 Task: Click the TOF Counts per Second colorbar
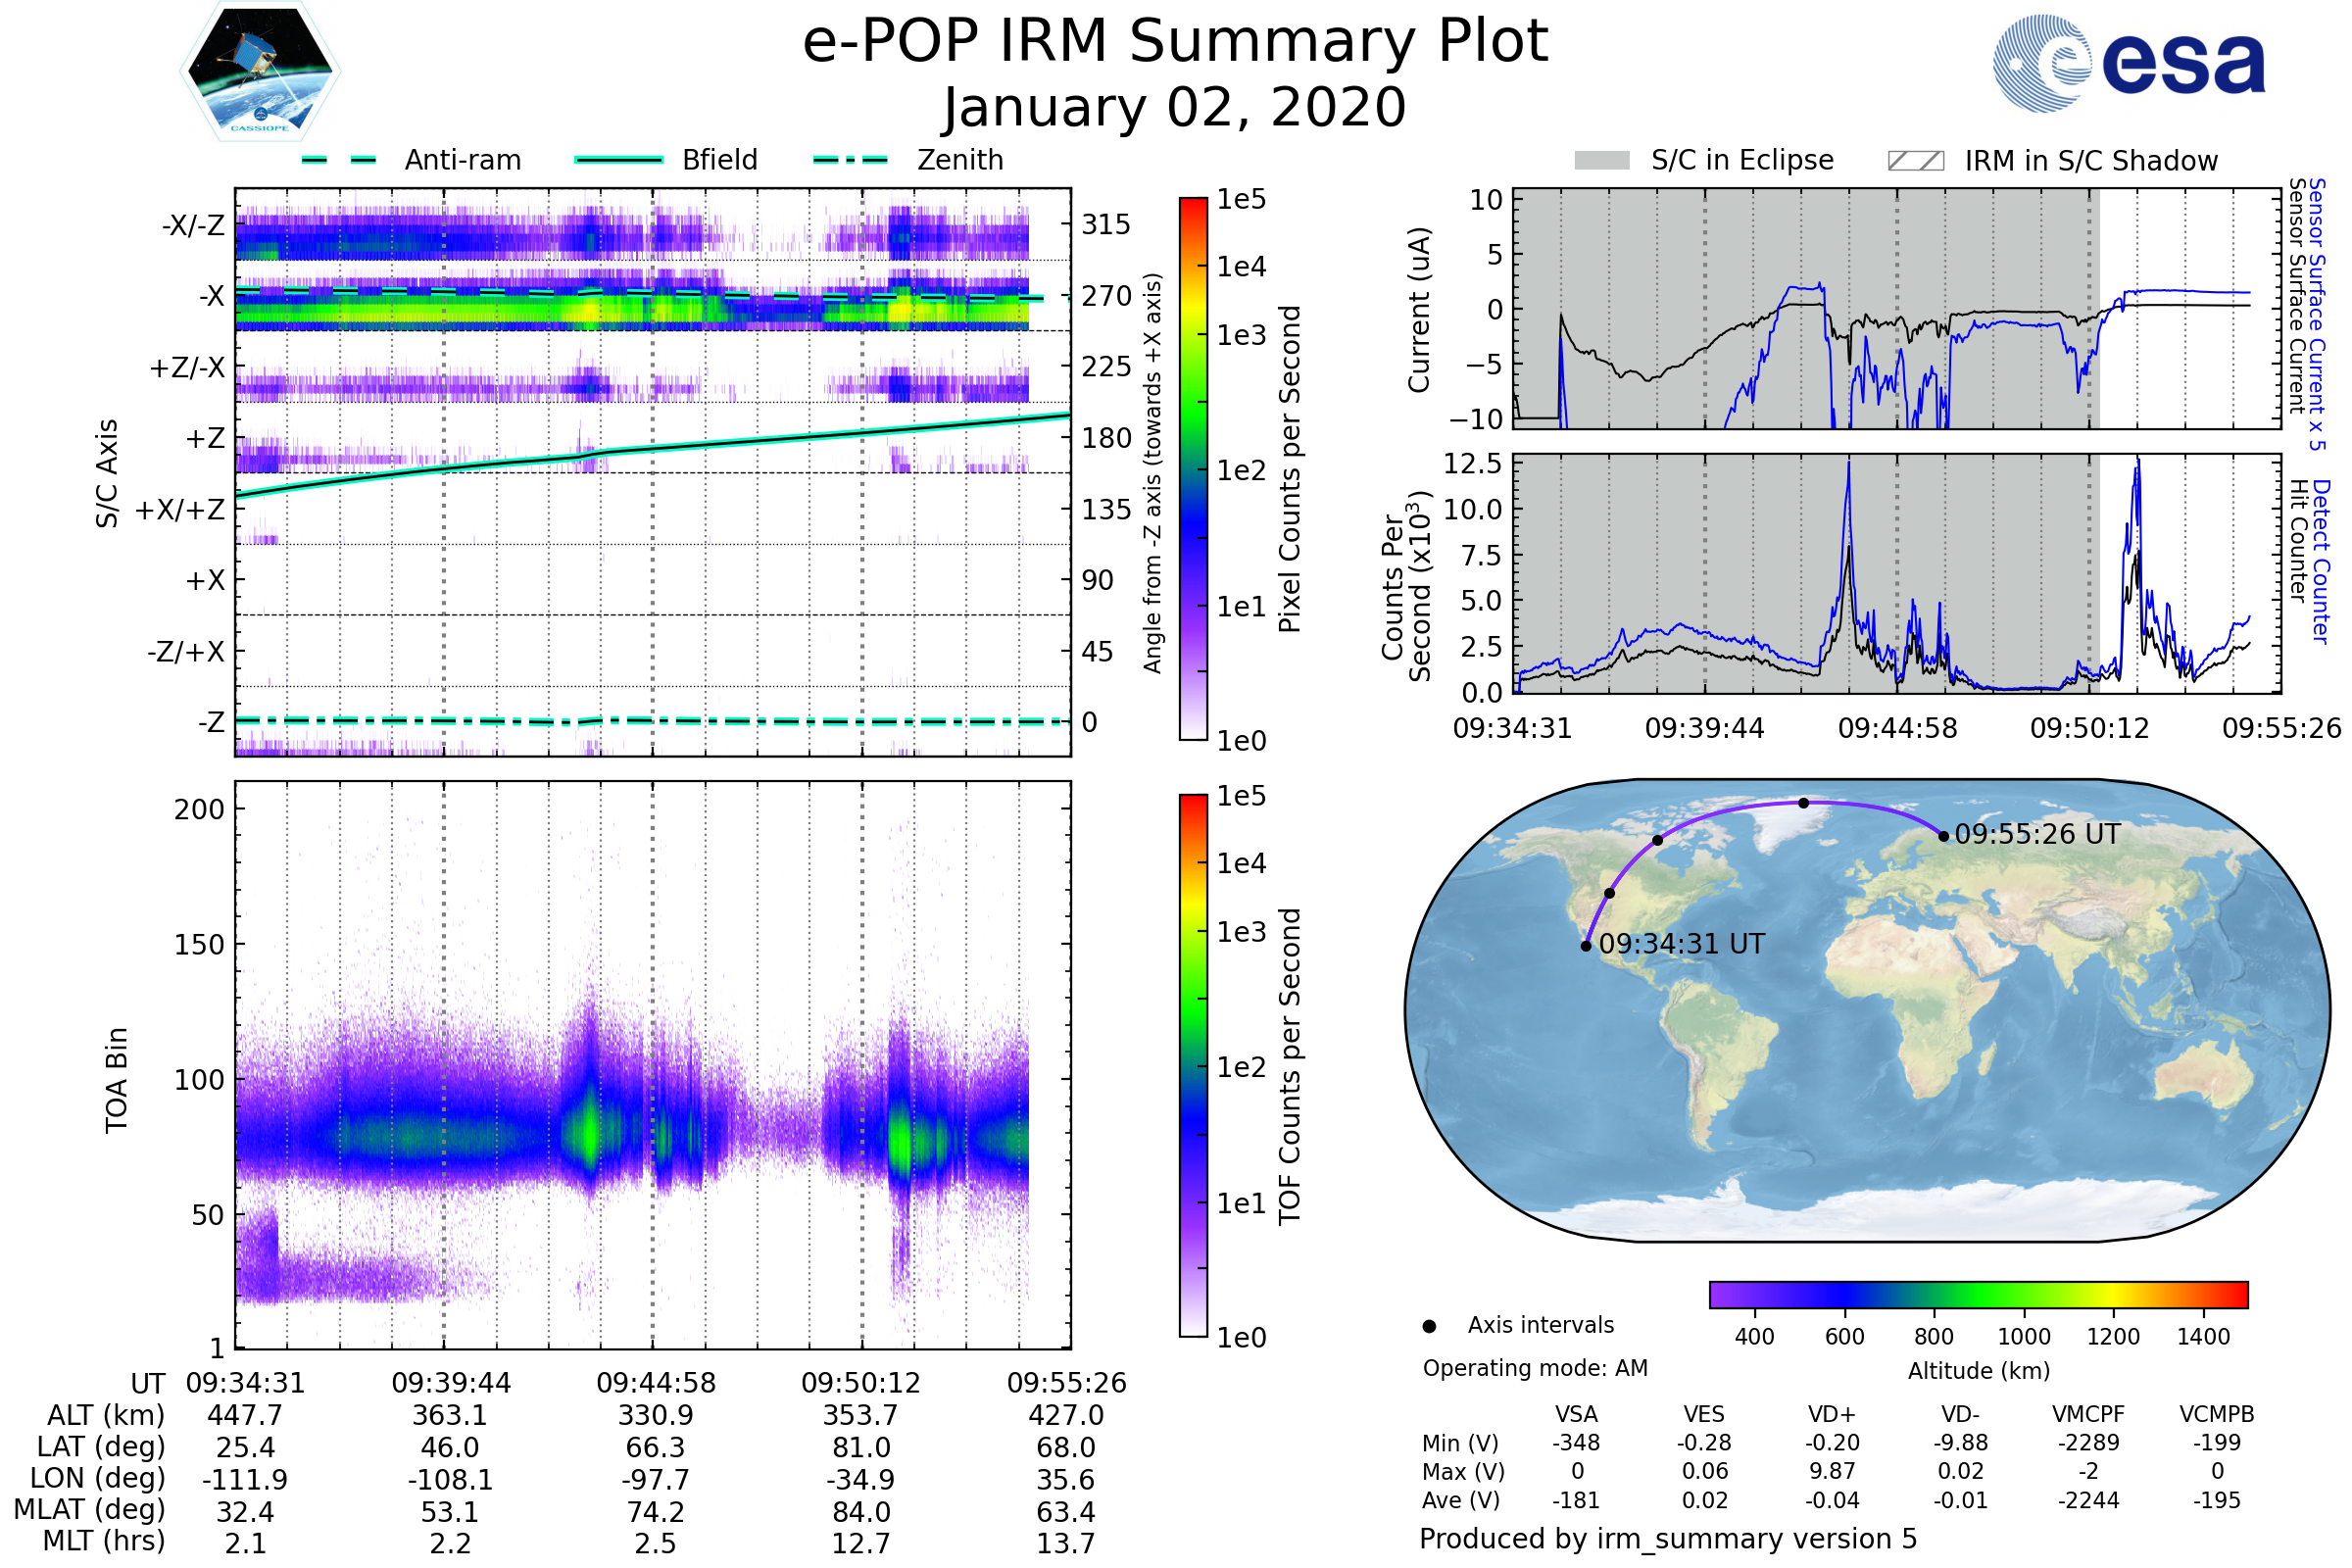(x=1193, y=1065)
